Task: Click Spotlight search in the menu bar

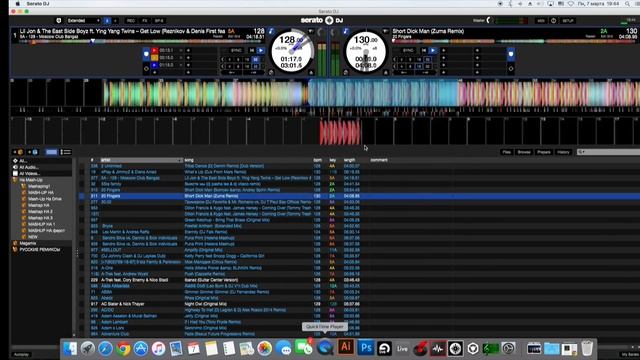Action: (627, 4)
